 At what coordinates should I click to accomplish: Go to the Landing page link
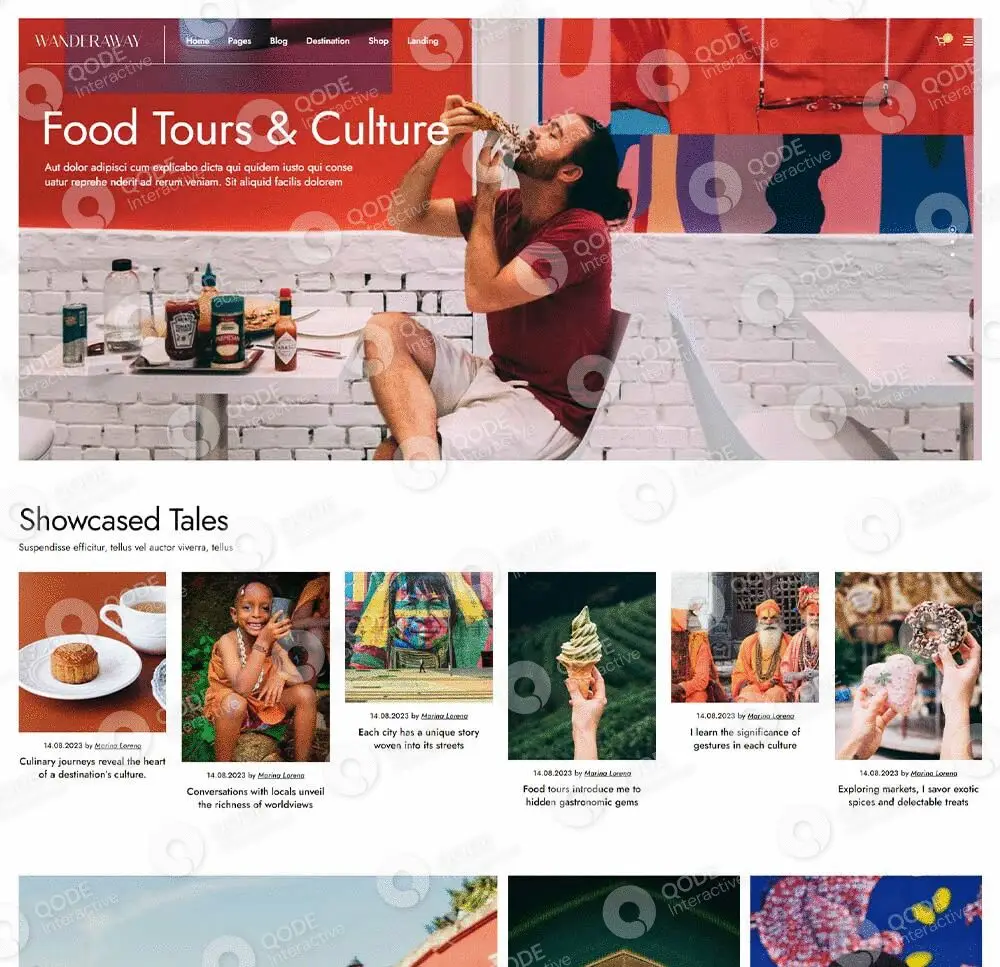pyautogui.click(x=423, y=41)
